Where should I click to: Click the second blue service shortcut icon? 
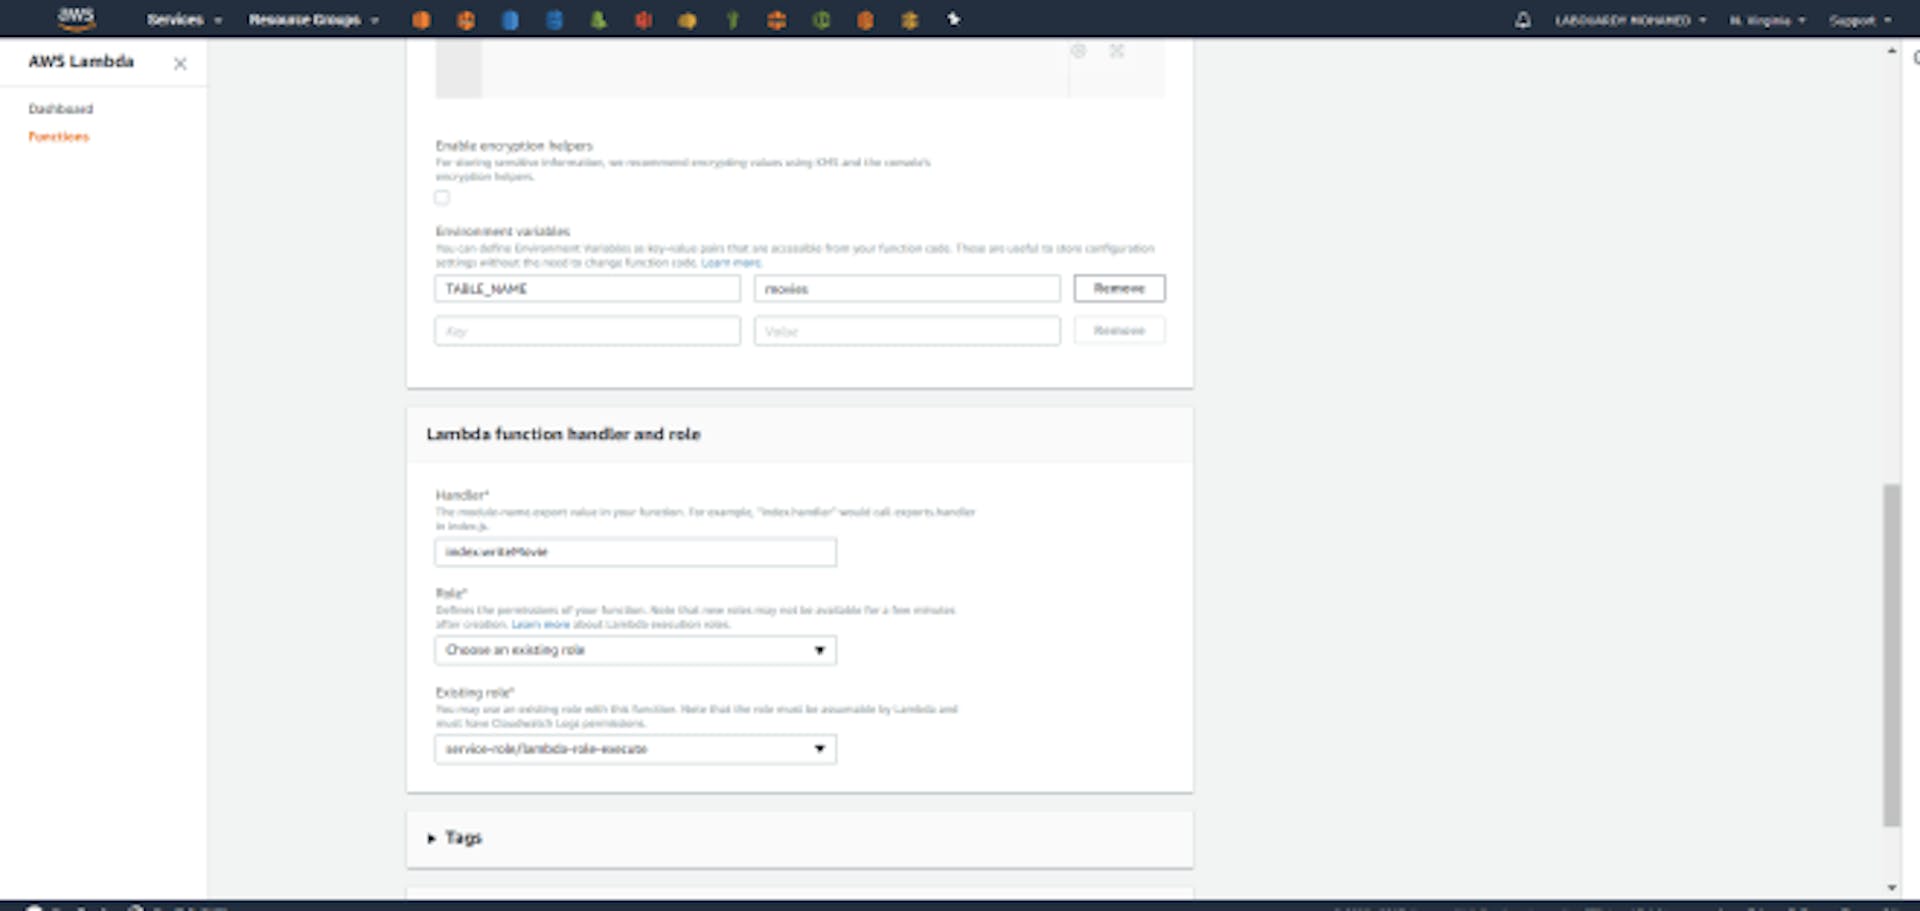[554, 19]
